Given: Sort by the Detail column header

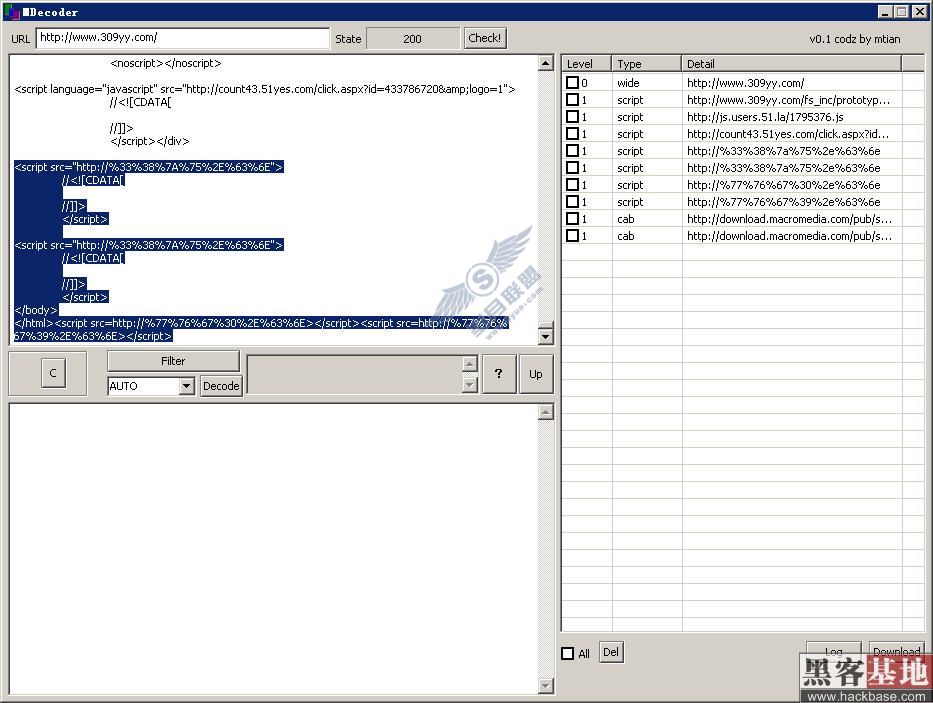Looking at the screenshot, I should (791, 64).
